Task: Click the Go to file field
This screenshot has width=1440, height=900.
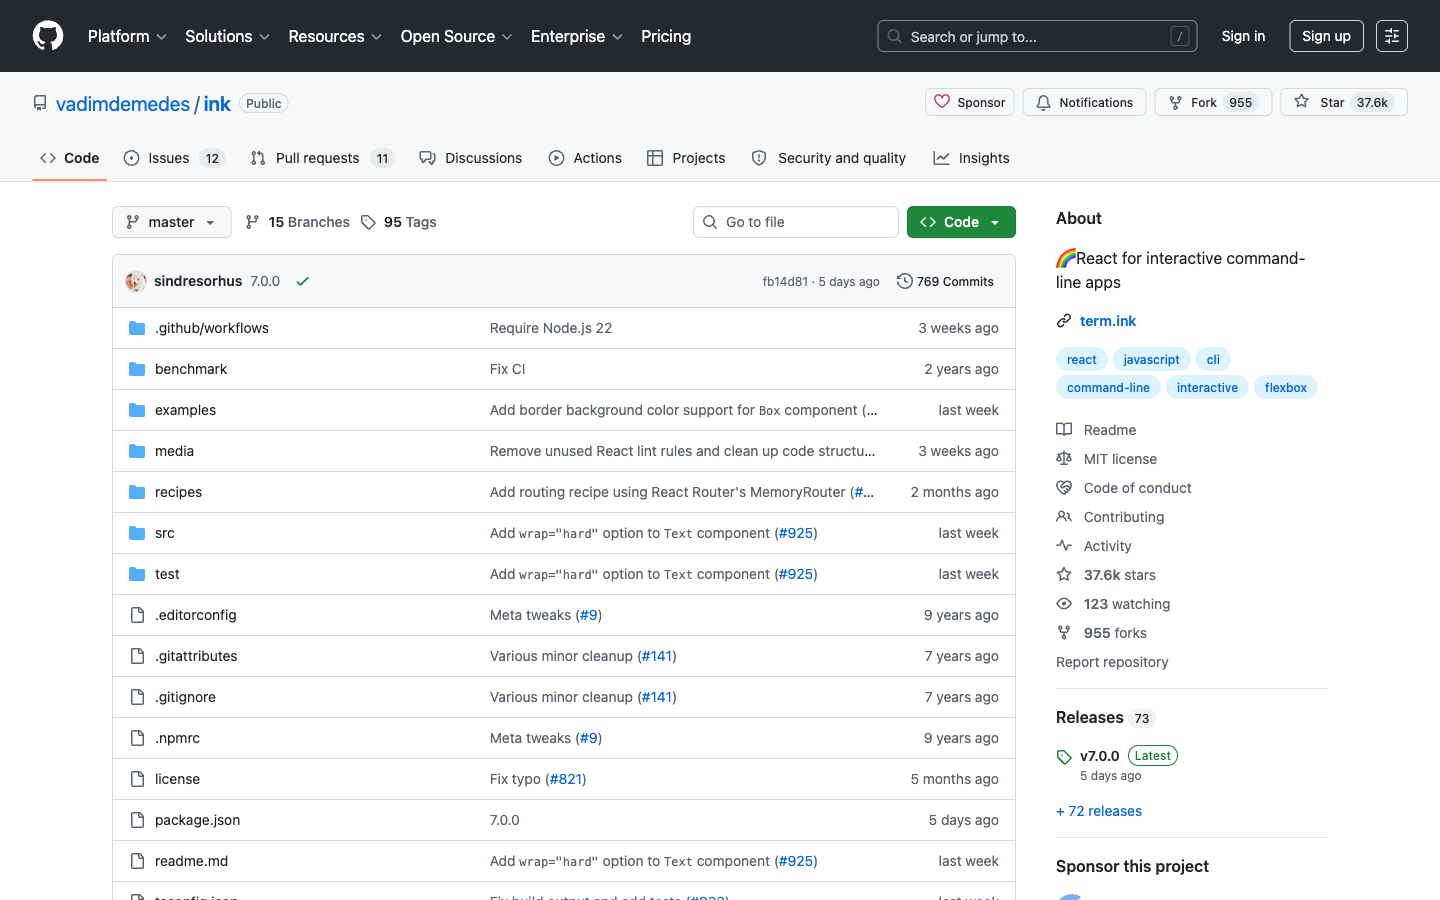Action: (795, 222)
